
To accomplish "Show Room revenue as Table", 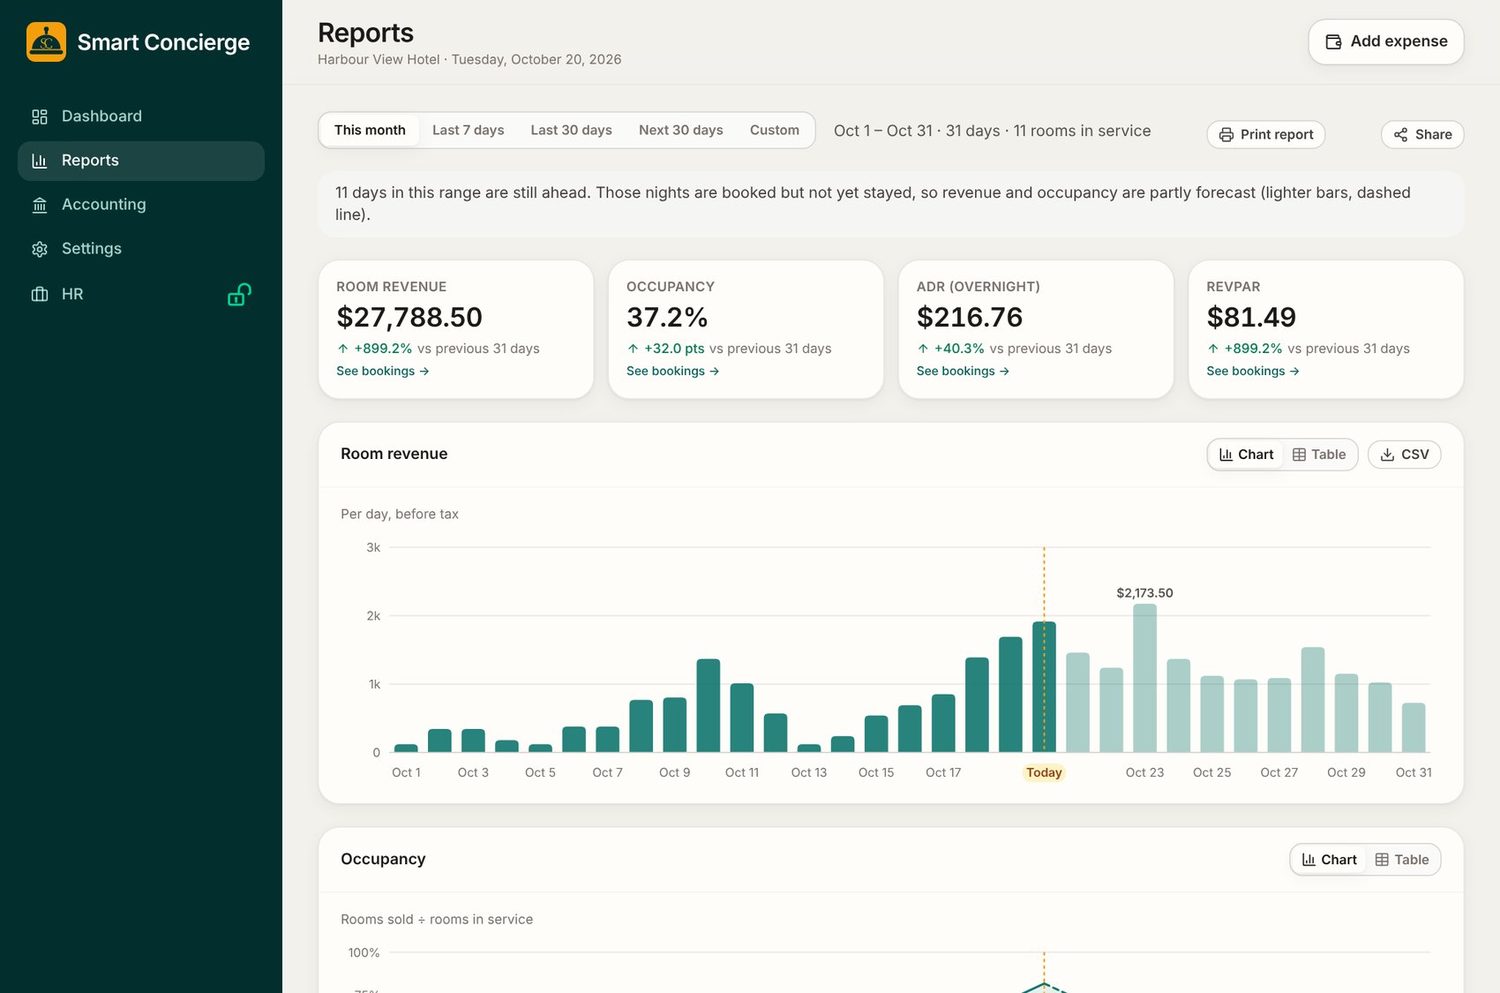I will click(x=1319, y=455).
